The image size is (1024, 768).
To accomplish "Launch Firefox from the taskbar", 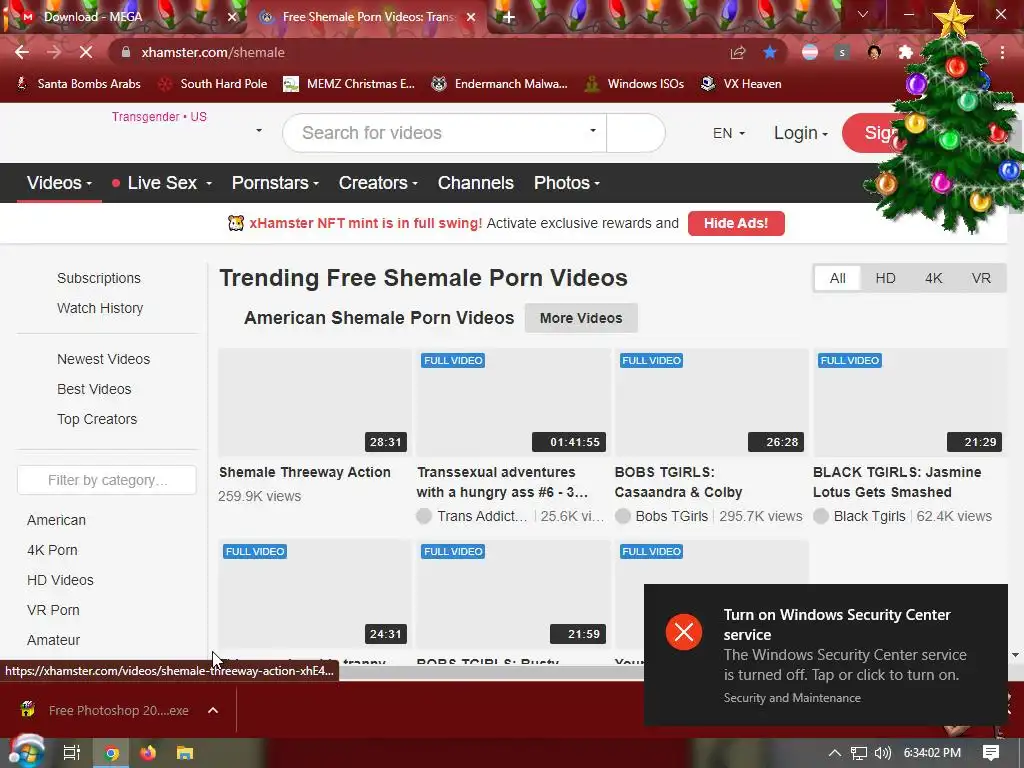I will [148, 753].
